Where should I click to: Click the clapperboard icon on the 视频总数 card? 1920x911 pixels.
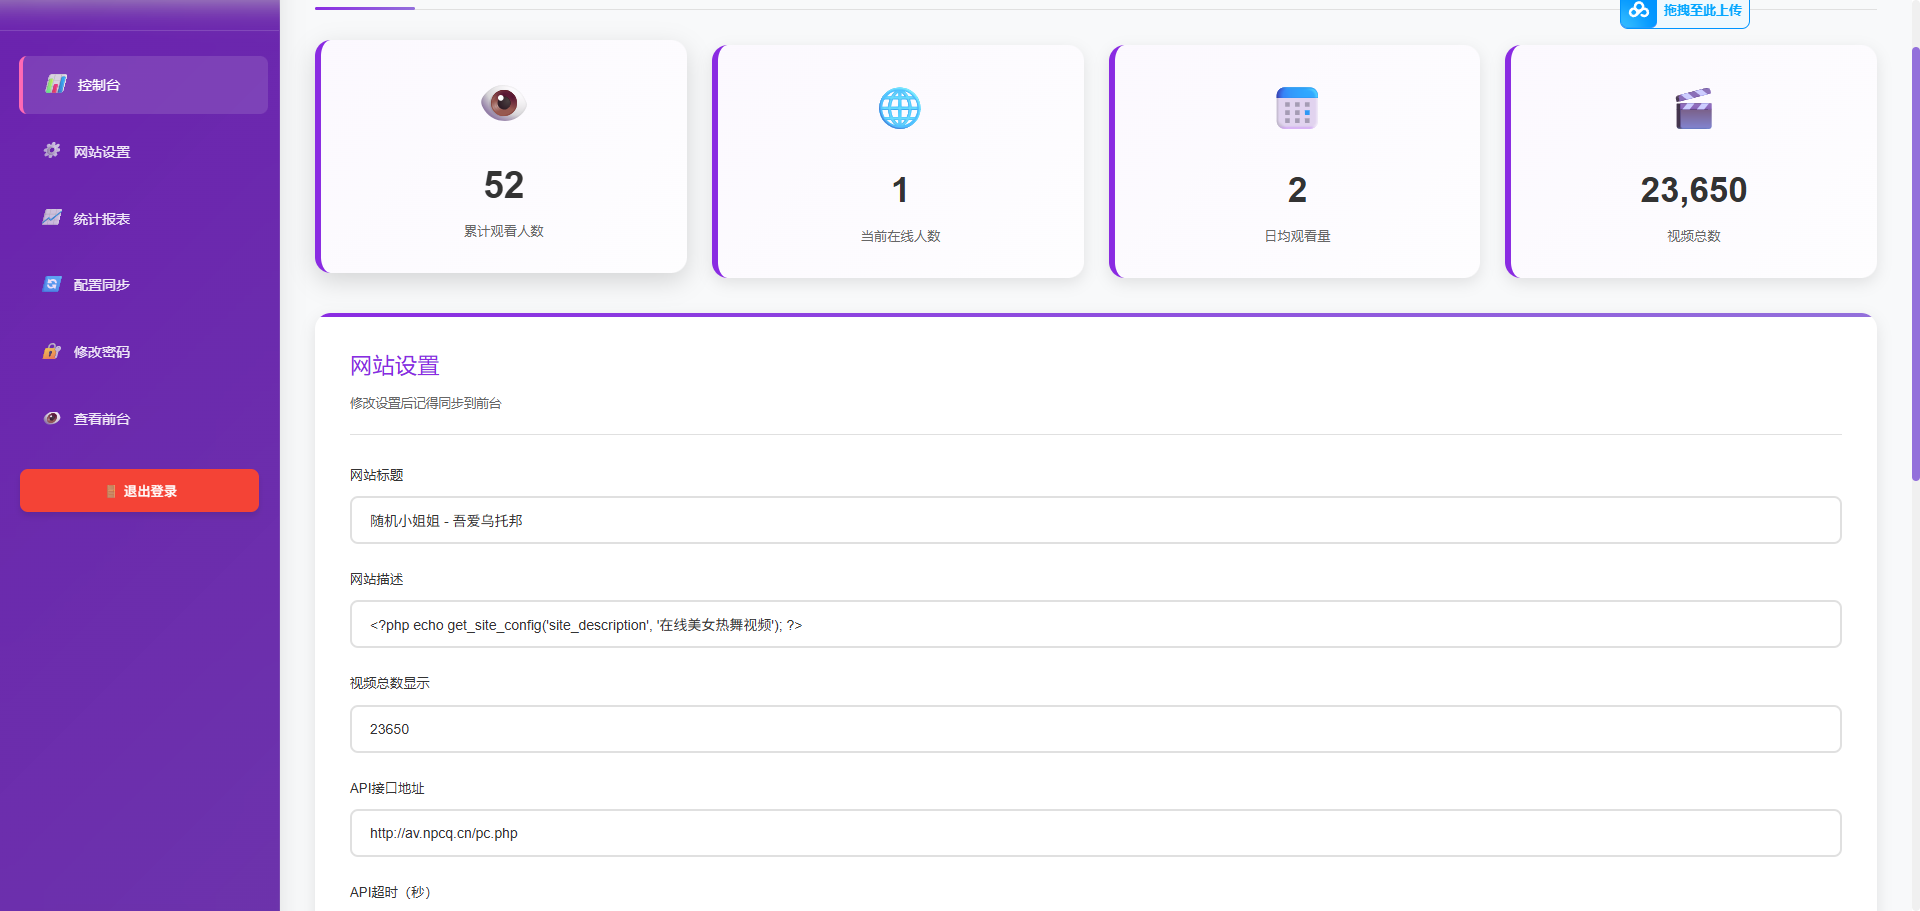click(x=1693, y=109)
